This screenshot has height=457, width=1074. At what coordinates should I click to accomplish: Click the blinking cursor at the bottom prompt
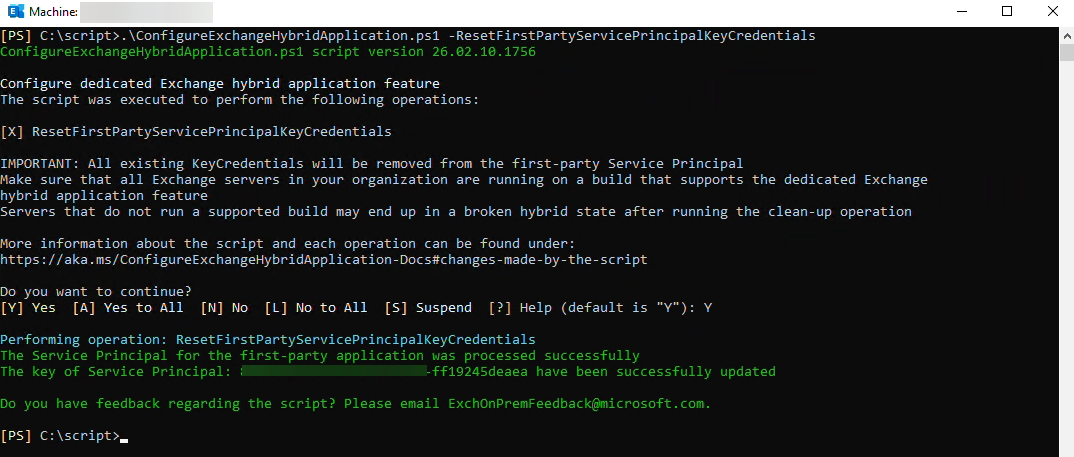123,438
